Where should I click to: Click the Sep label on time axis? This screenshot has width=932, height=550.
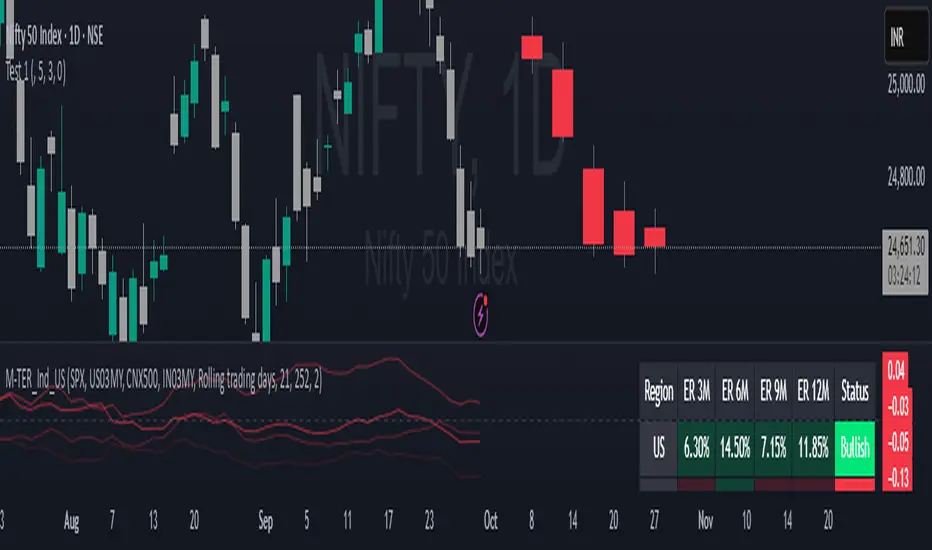tap(266, 521)
